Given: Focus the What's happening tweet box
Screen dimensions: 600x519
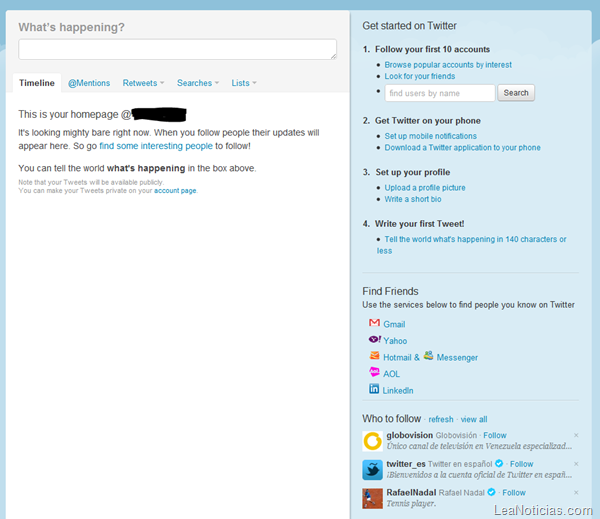Looking at the screenshot, I should coord(178,49).
